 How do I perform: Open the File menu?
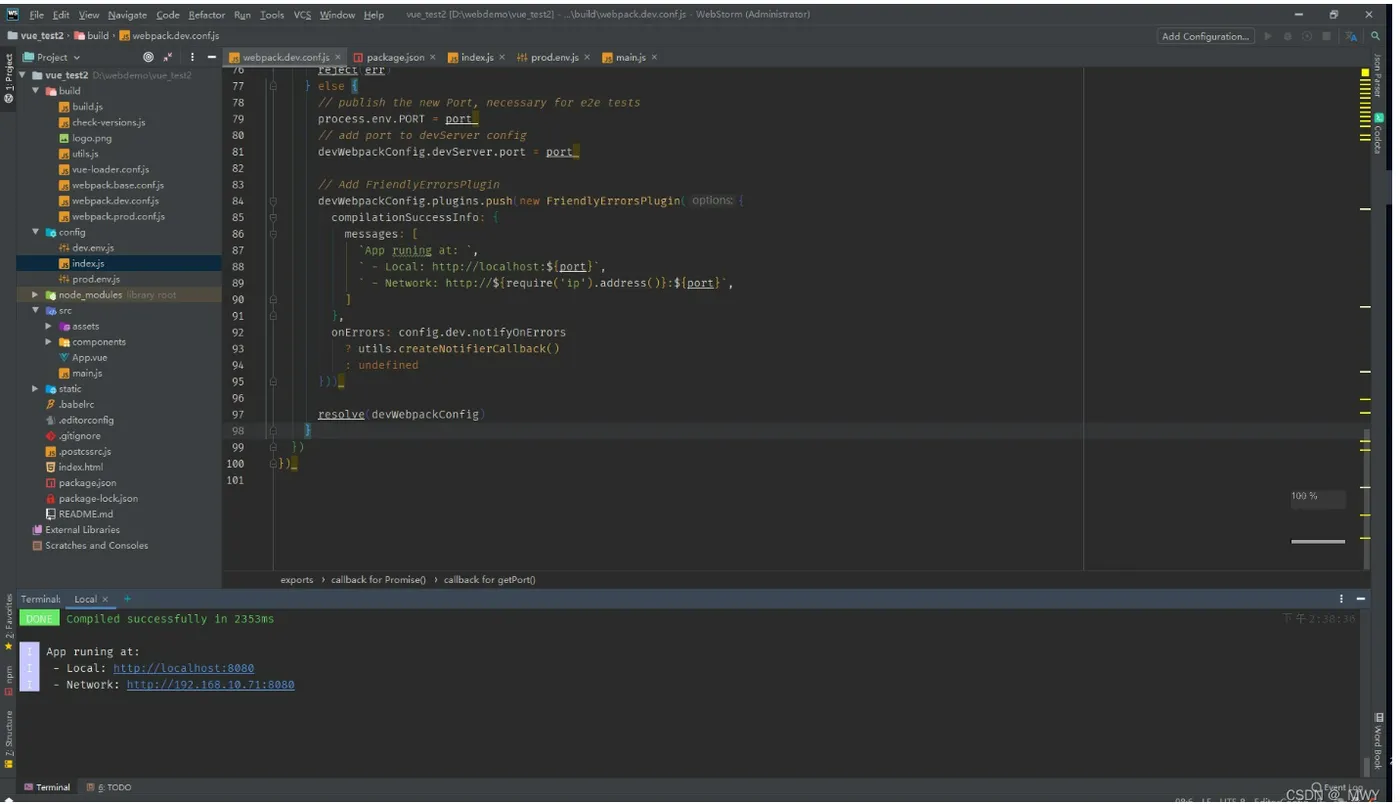tap(36, 15)
